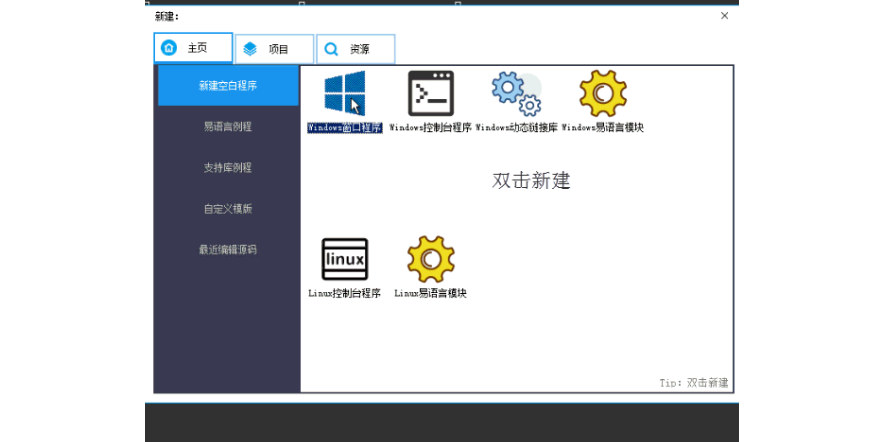Click the magnifier icon on 资源 tab
The width and height of the screenshot is (884, 442).
pos(331,49)
